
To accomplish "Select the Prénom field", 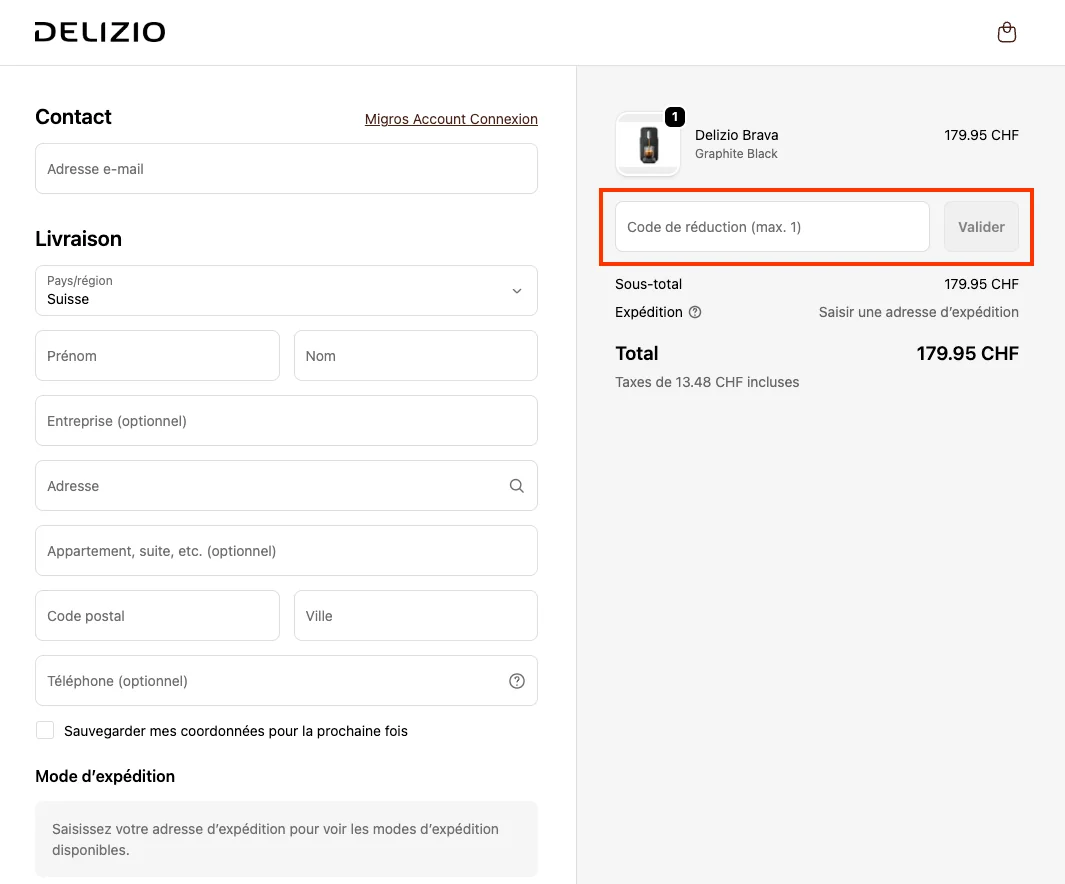I will point(157,355).
